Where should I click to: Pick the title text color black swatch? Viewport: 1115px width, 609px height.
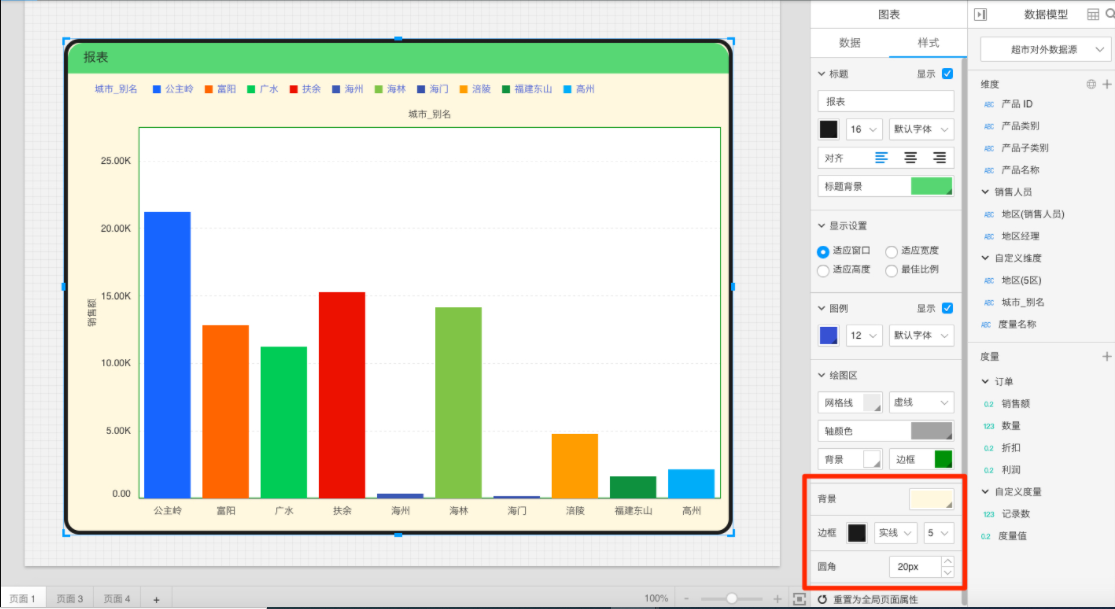(x=828, y=129)
